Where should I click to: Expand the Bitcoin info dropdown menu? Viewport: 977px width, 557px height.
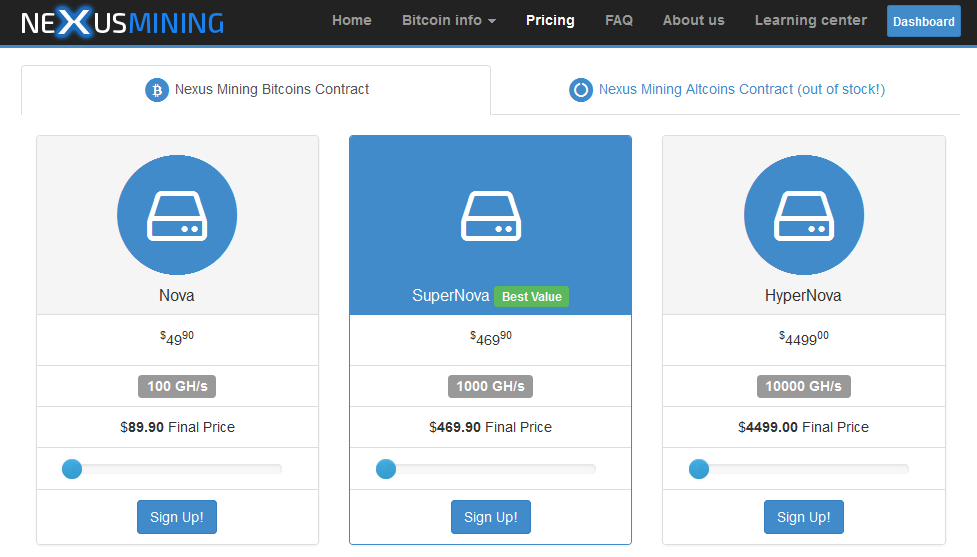pyautogui.click(x=449, y=21)
